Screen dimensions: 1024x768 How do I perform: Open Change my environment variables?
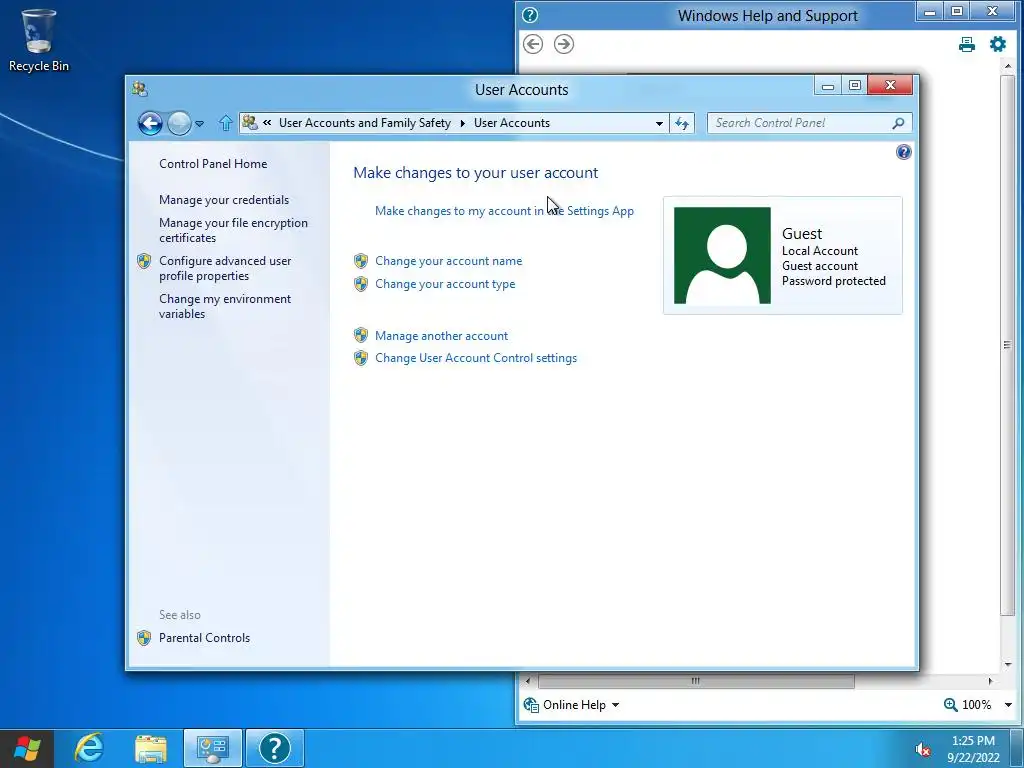pos(225,306)
